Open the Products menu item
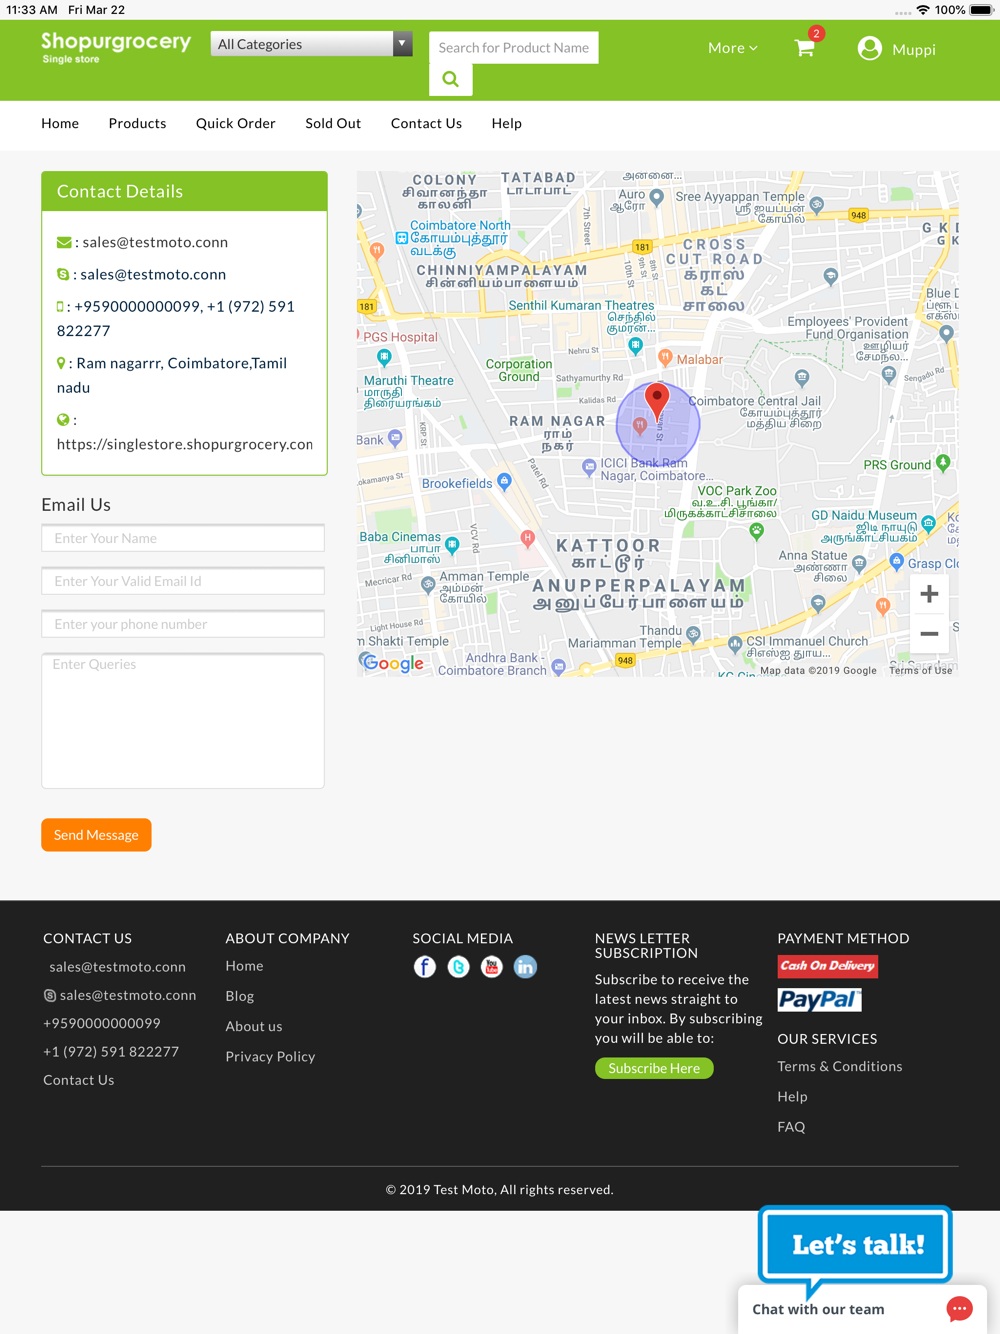 (x=137, y=123)
